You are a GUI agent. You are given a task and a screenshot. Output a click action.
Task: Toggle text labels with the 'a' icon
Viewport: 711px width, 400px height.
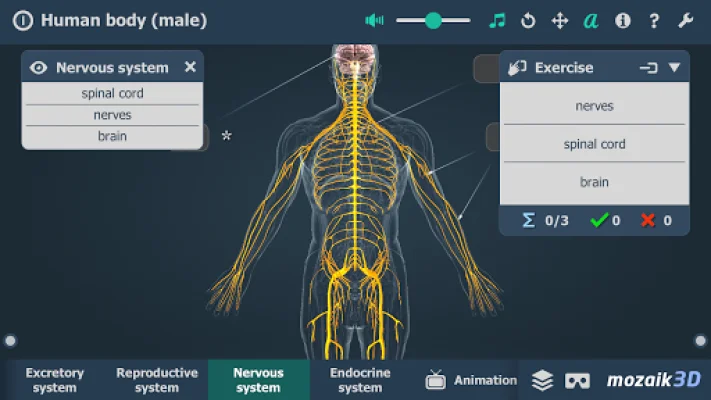(x=591, y=20)
